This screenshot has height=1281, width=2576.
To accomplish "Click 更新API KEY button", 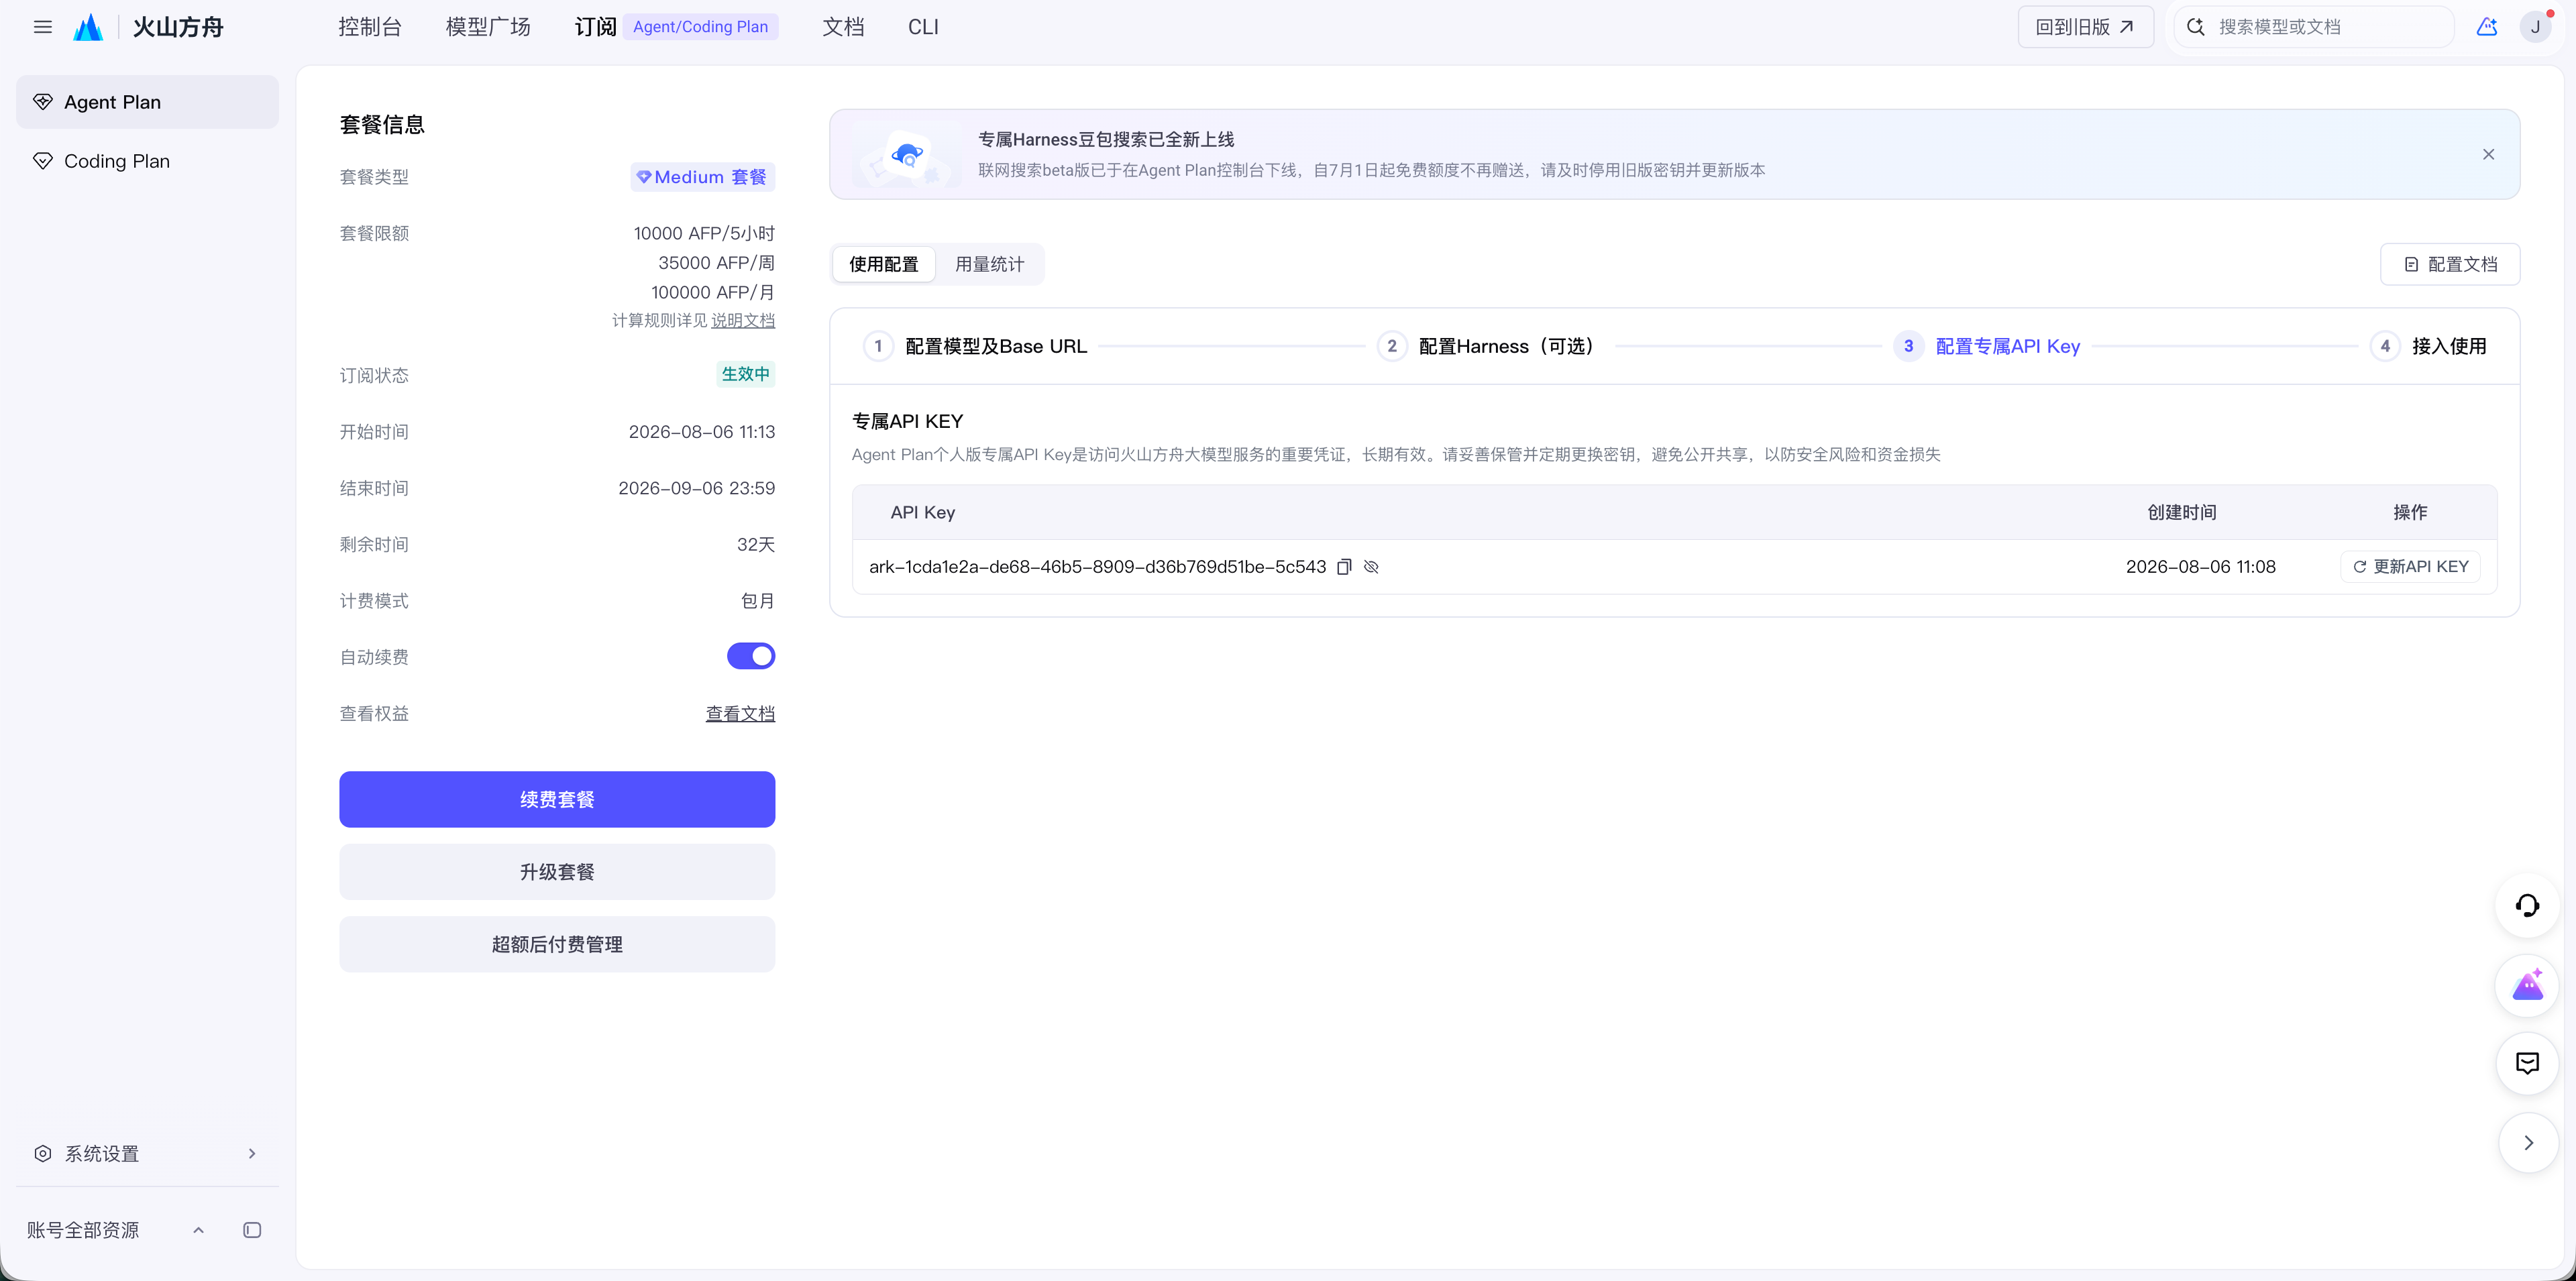I will 2410,567.
